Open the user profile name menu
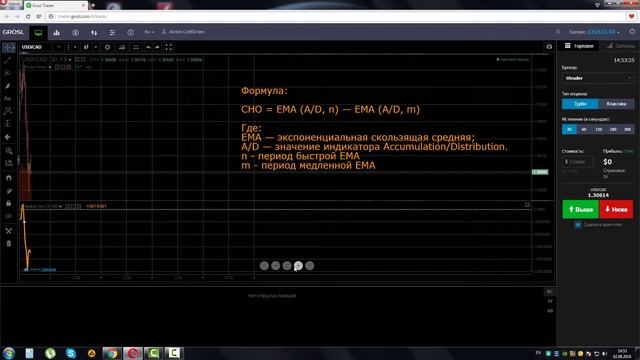Viewport: 640px width, 360px height. click(x=183, y=32)
